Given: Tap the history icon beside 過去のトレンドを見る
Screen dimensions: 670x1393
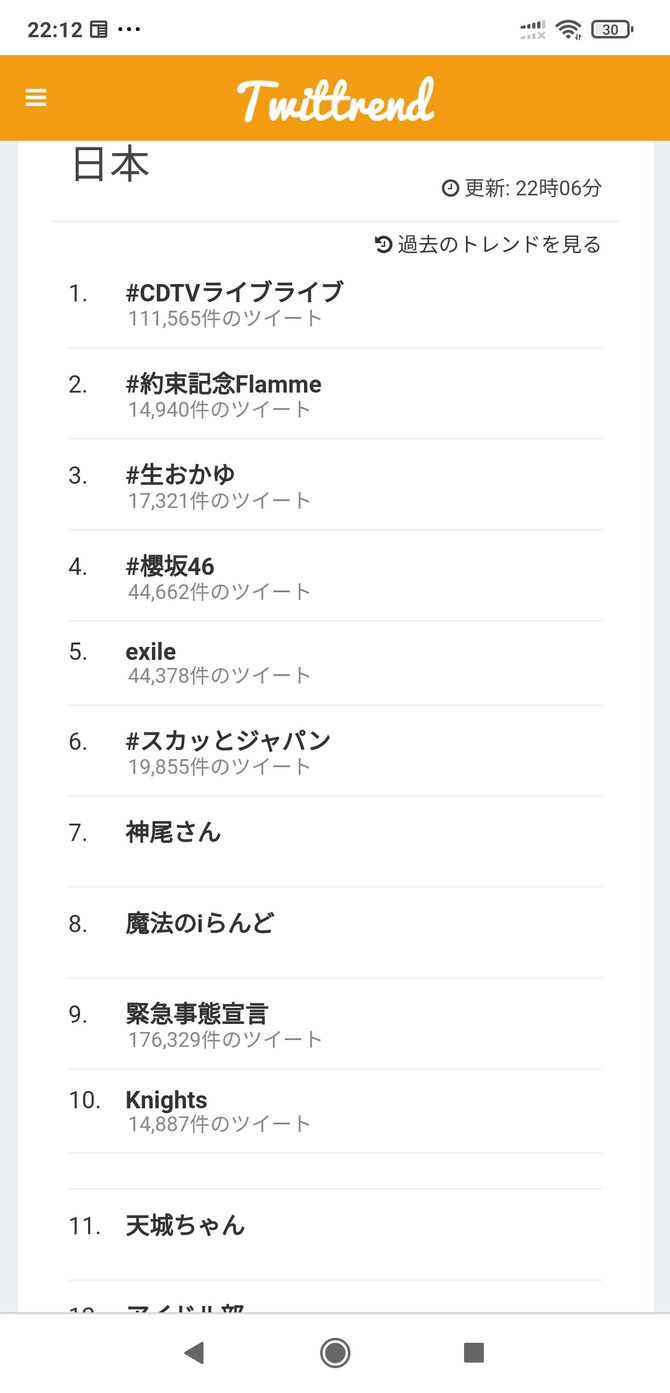Looking at the screenshot, I should point(383,244).
